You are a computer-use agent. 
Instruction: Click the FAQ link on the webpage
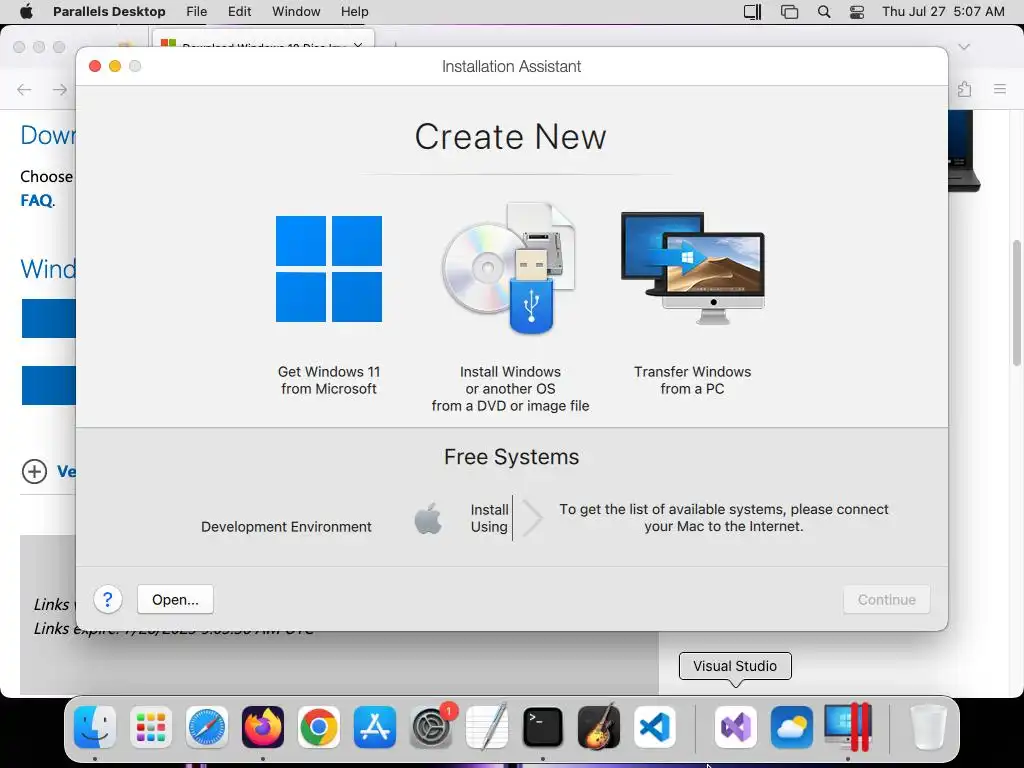(x=36, y=200)
